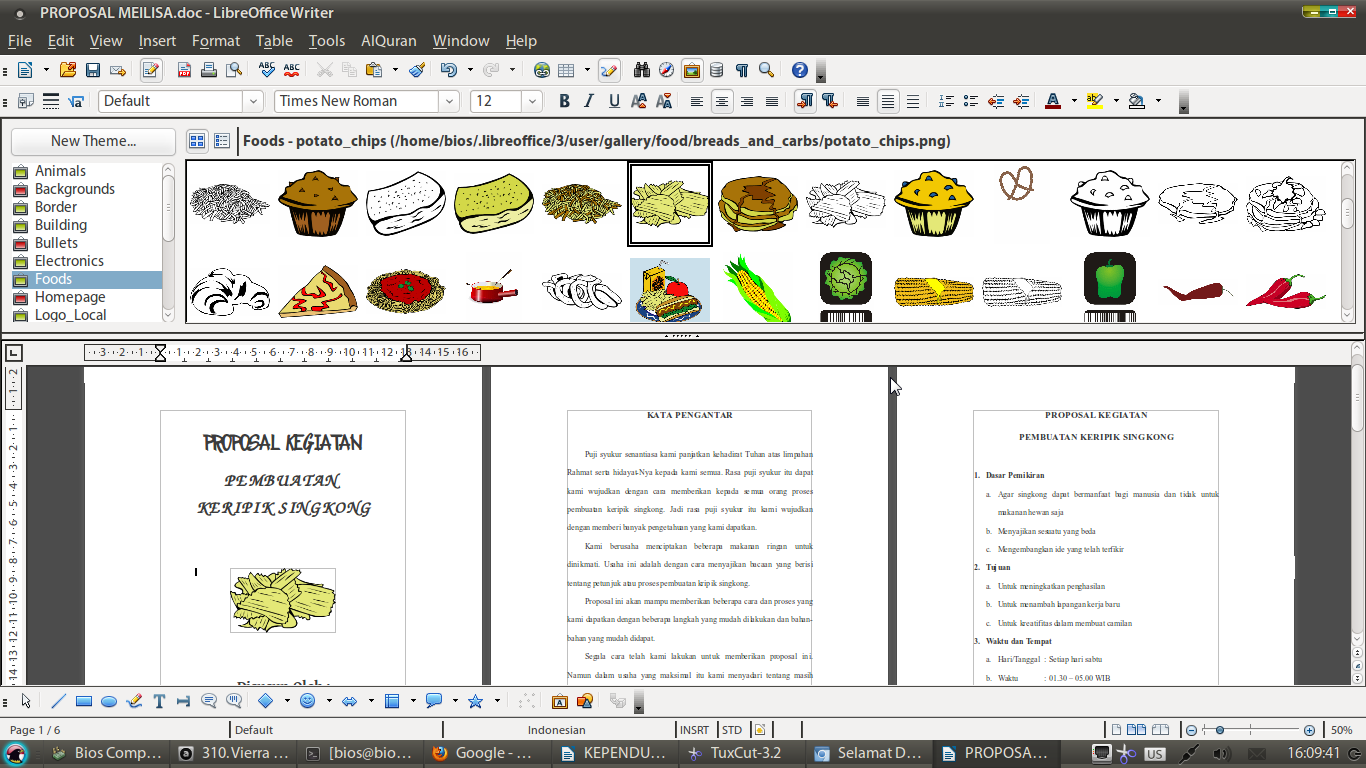Screen dimensions: 1366x768
Task: Apply Bold formatting
Action: (x=564, y=101)
